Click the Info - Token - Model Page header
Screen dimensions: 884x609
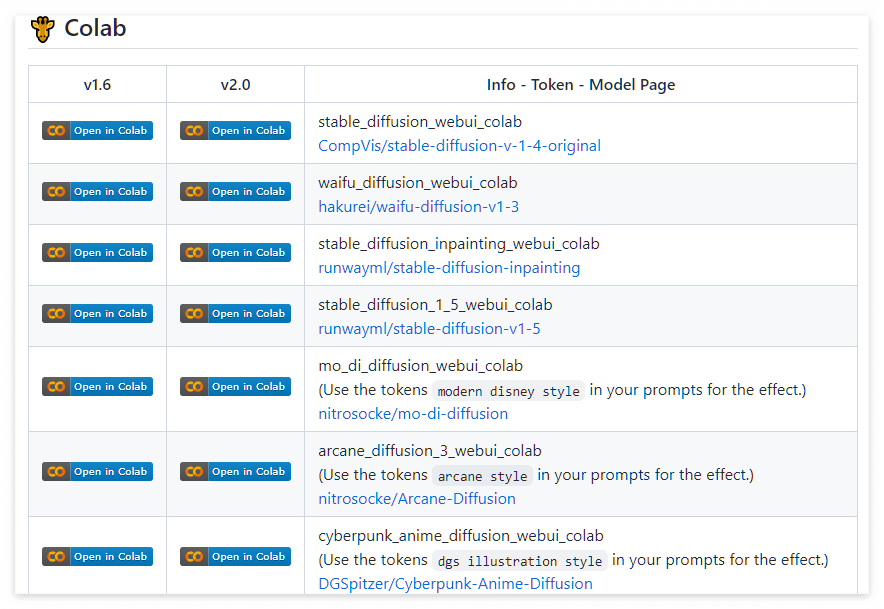coord(581,85)
